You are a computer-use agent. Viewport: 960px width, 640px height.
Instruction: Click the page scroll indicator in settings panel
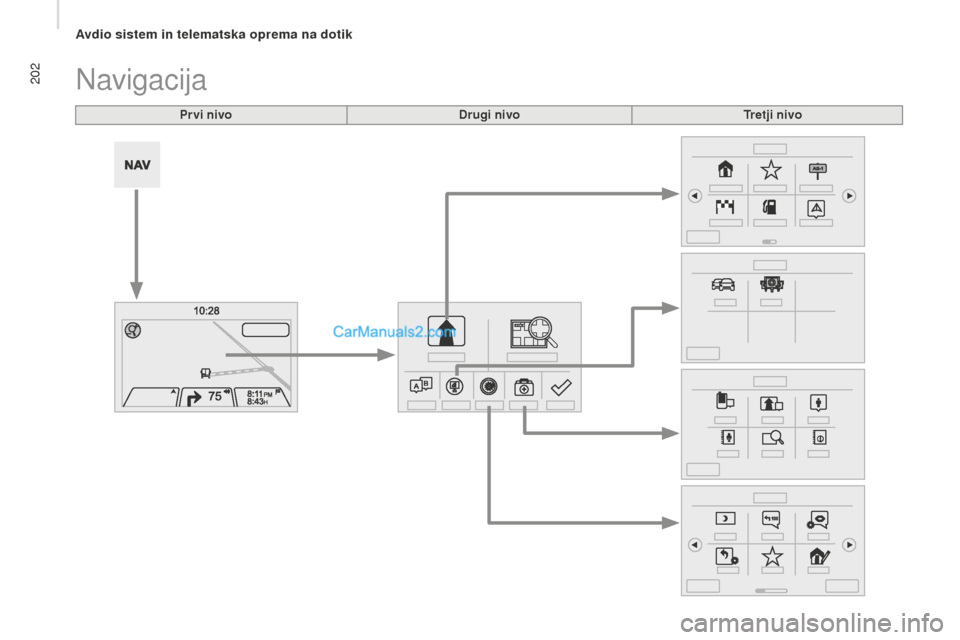pos(771,591)
